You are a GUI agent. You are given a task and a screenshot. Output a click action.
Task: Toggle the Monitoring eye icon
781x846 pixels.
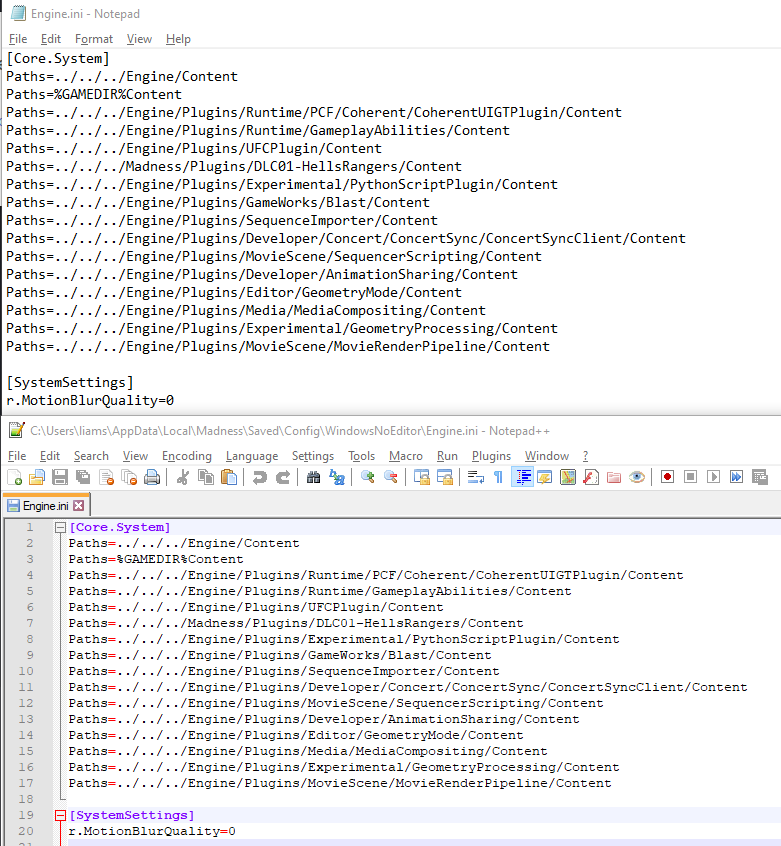pyautogui.click(x=637, y=477)
